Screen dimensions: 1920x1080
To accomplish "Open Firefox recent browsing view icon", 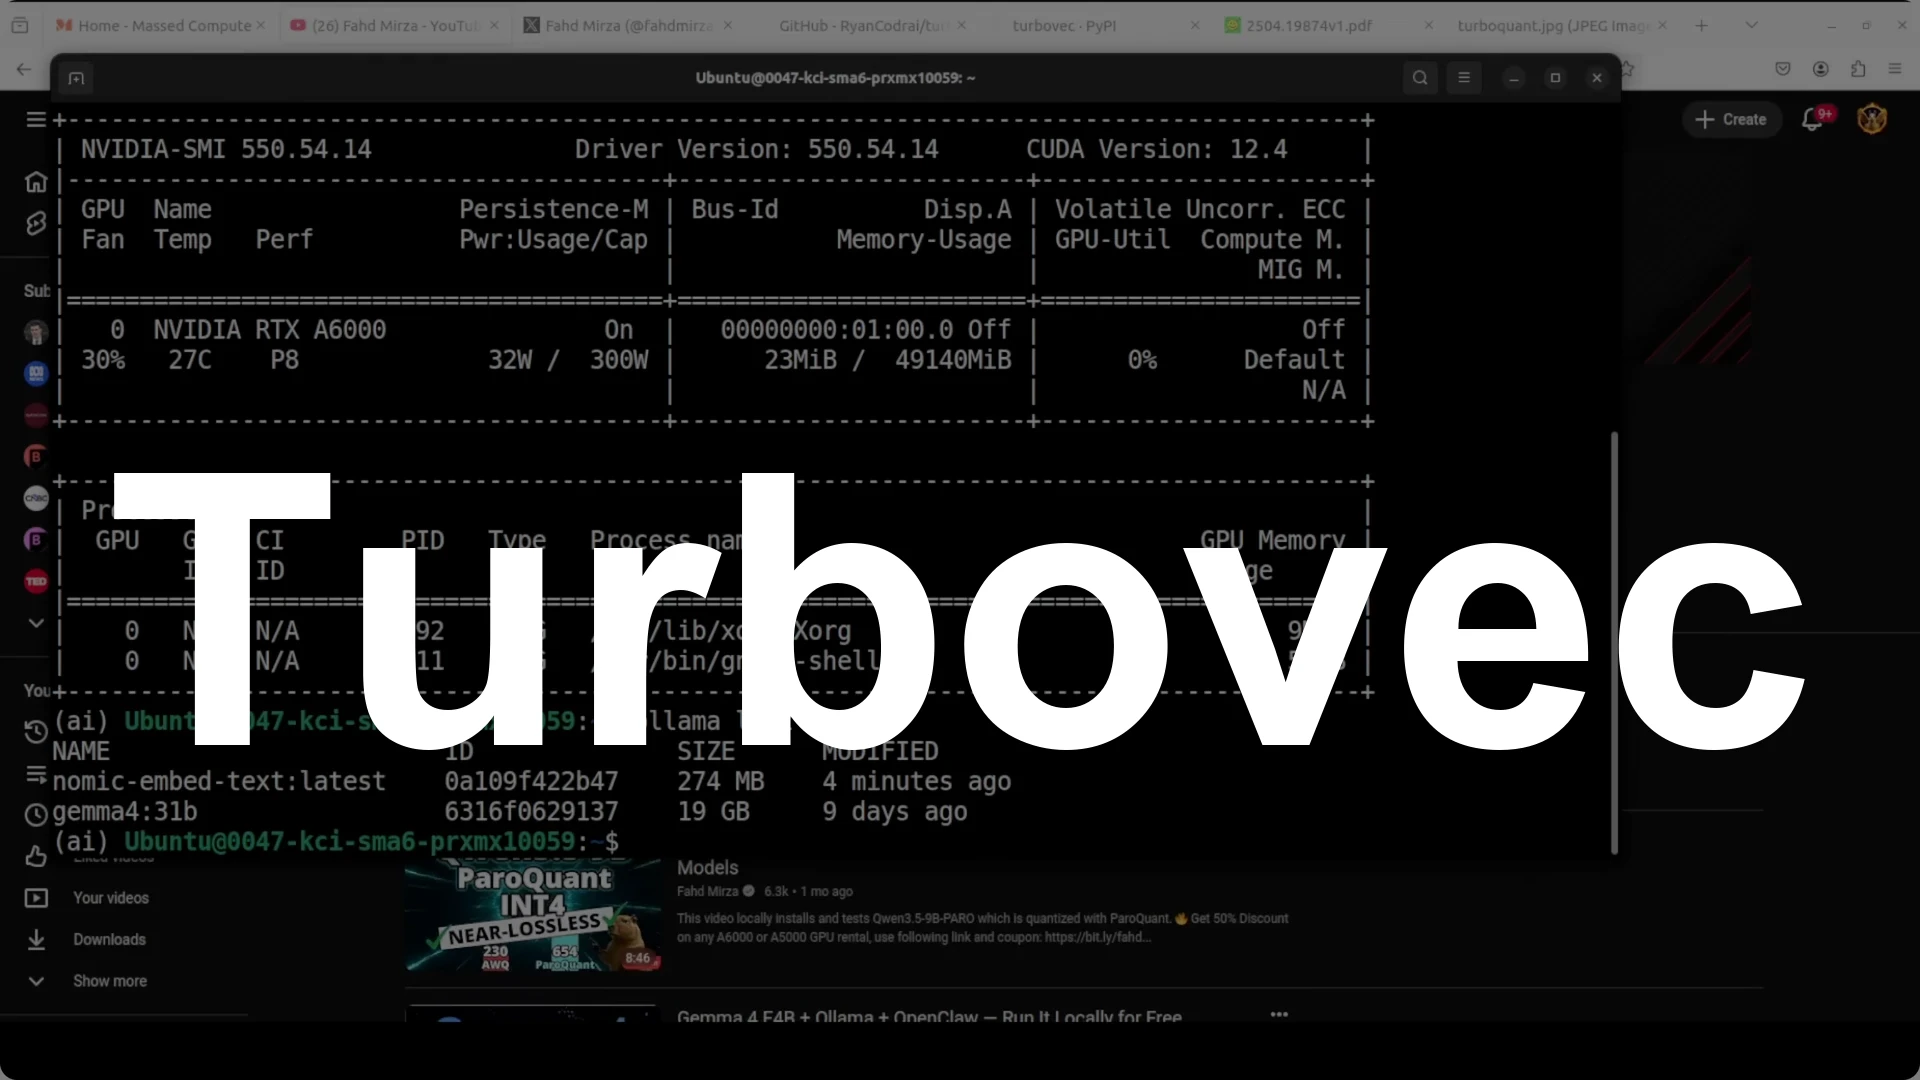I will [x=20, y=25].
